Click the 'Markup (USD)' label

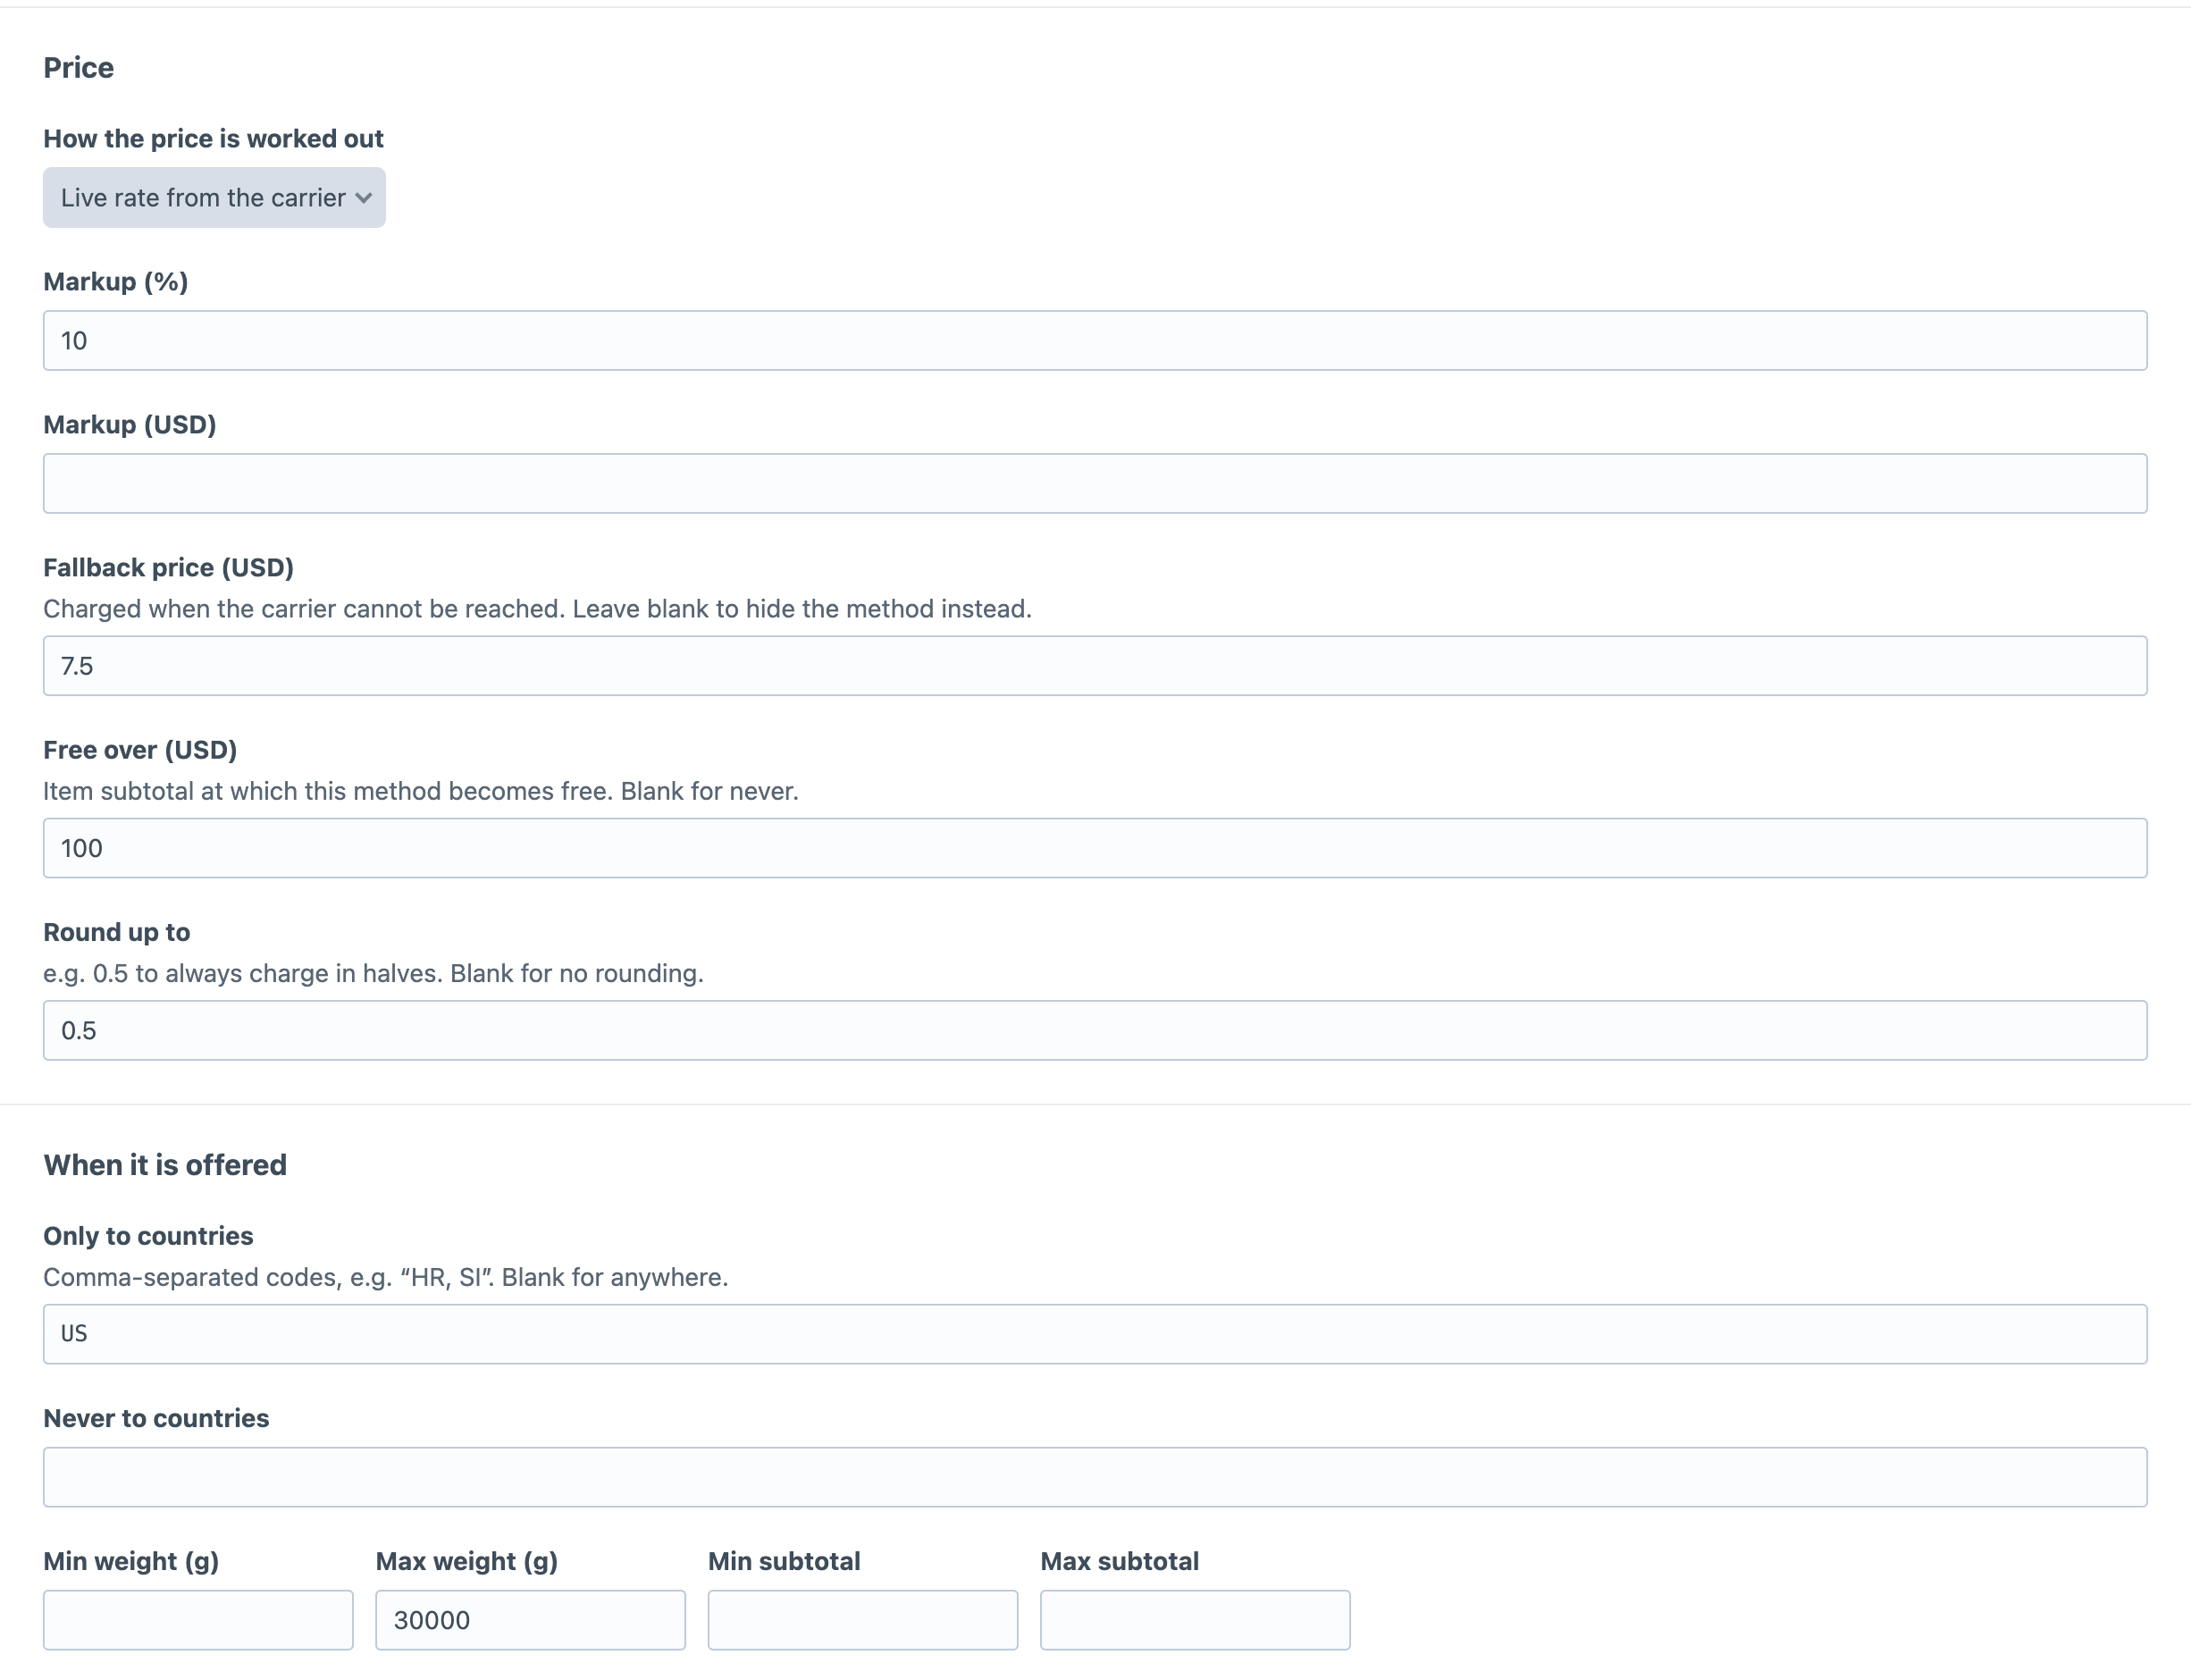tap(130, 425)
